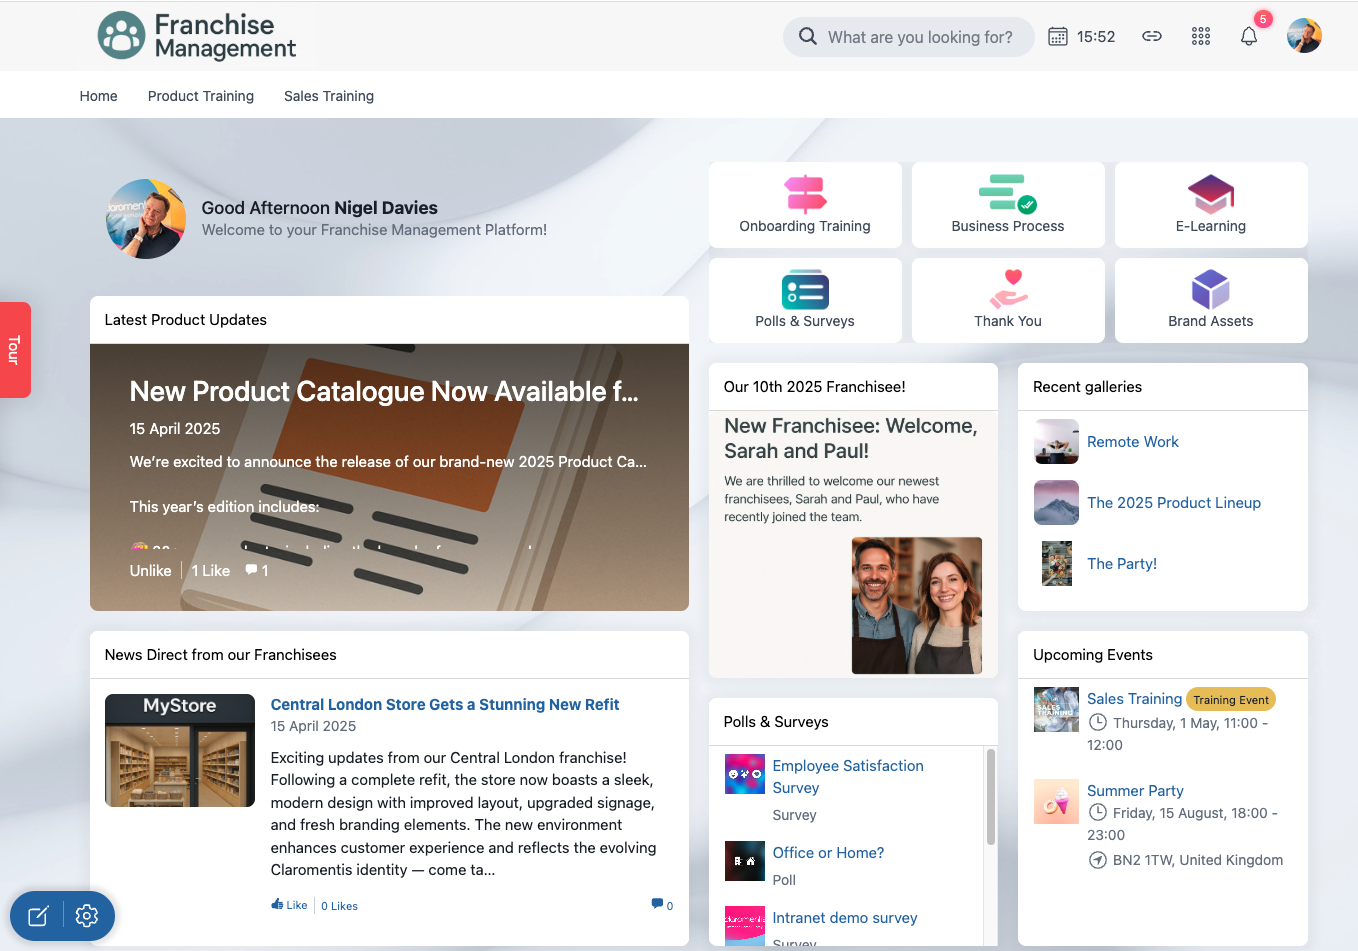1358x951 pixels.
Task: Open the notifications bell icon
Action: tap(1248, 37)
